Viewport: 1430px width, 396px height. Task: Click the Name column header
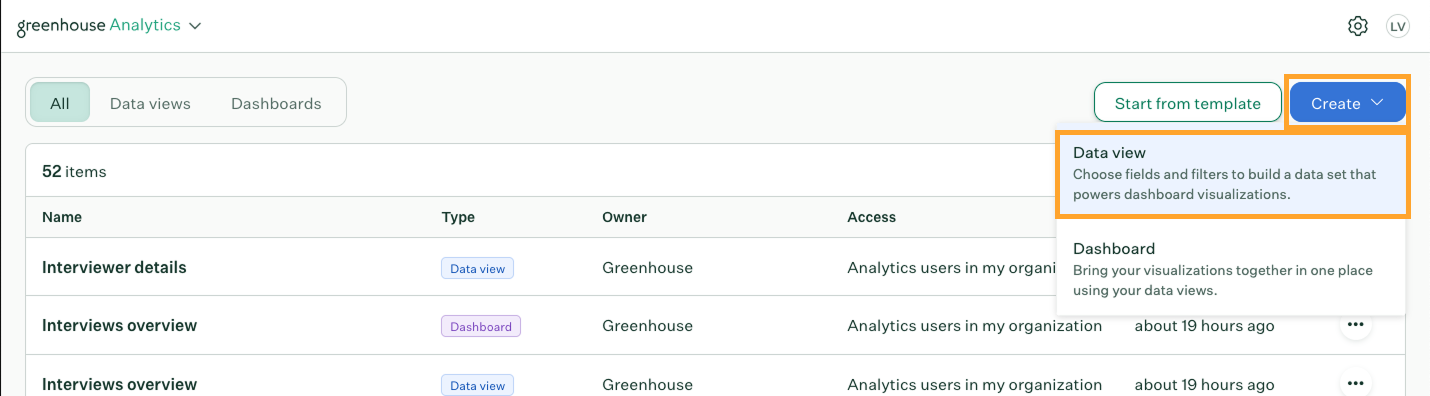pyautogui.click(x=62, y=217)
